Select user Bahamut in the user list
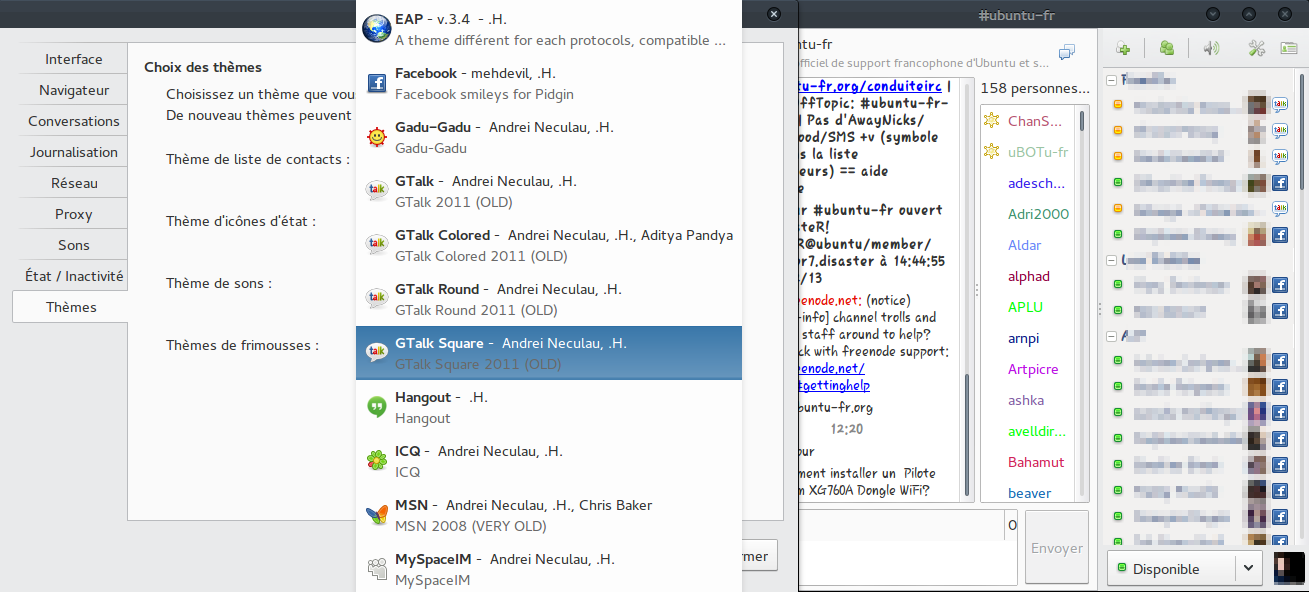The width and height of the screenshot is (1309, 592). (x=1036, y=462)
